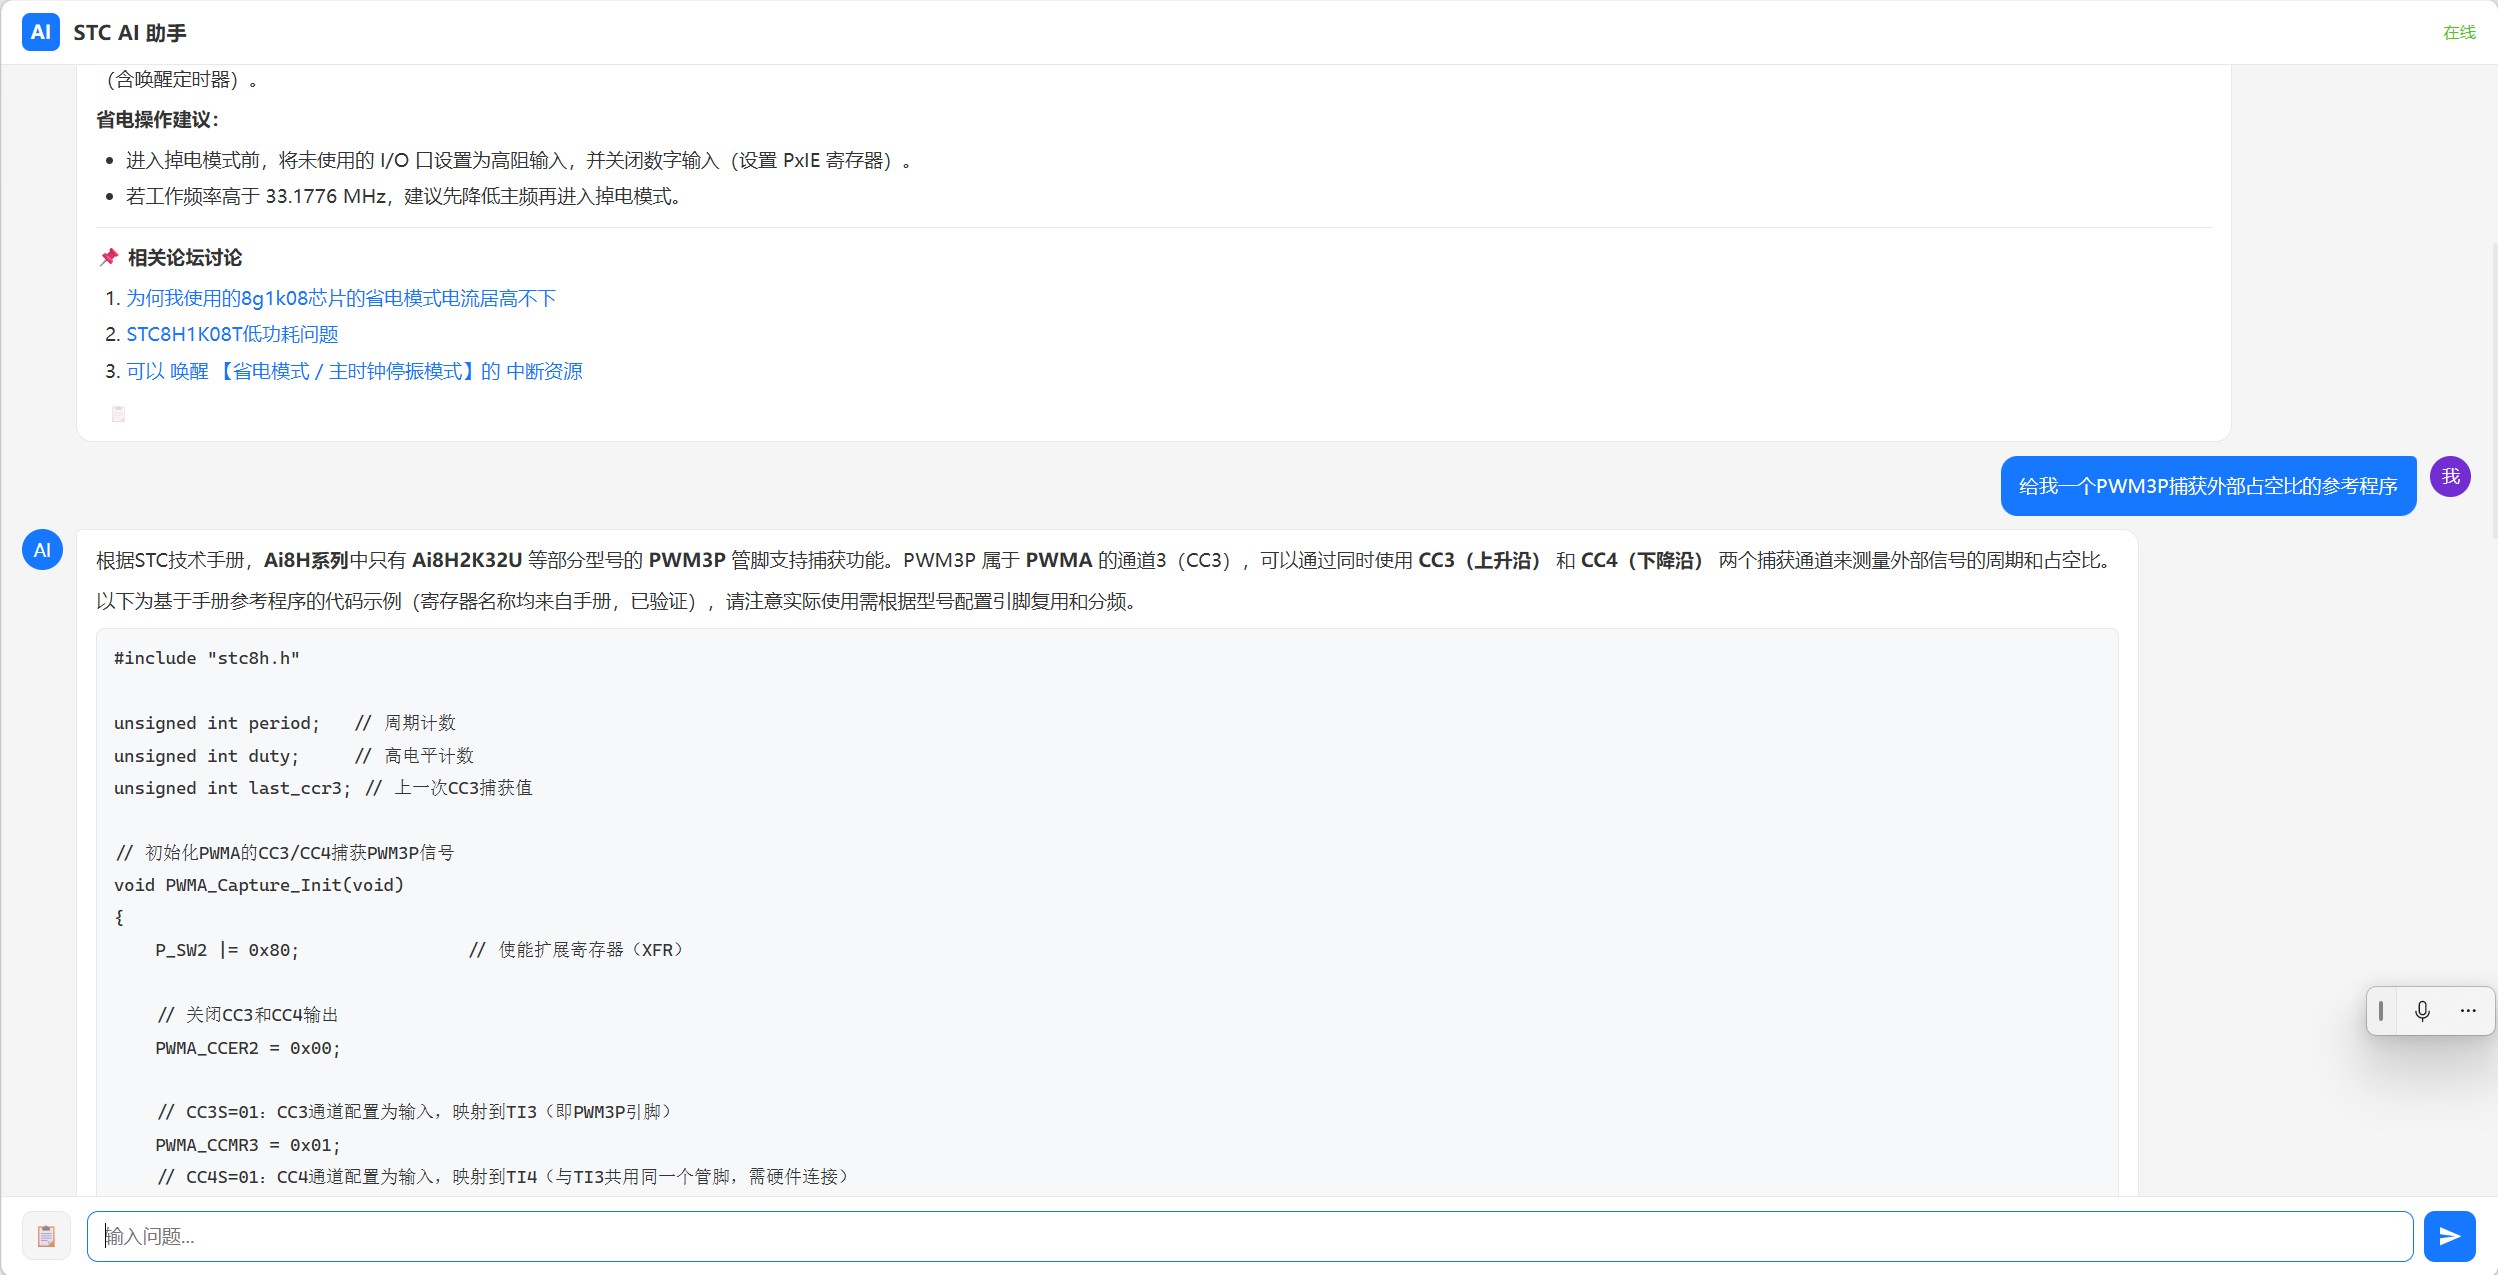
Task: Click code line unsigned int period
Action: tap(217, 723)
